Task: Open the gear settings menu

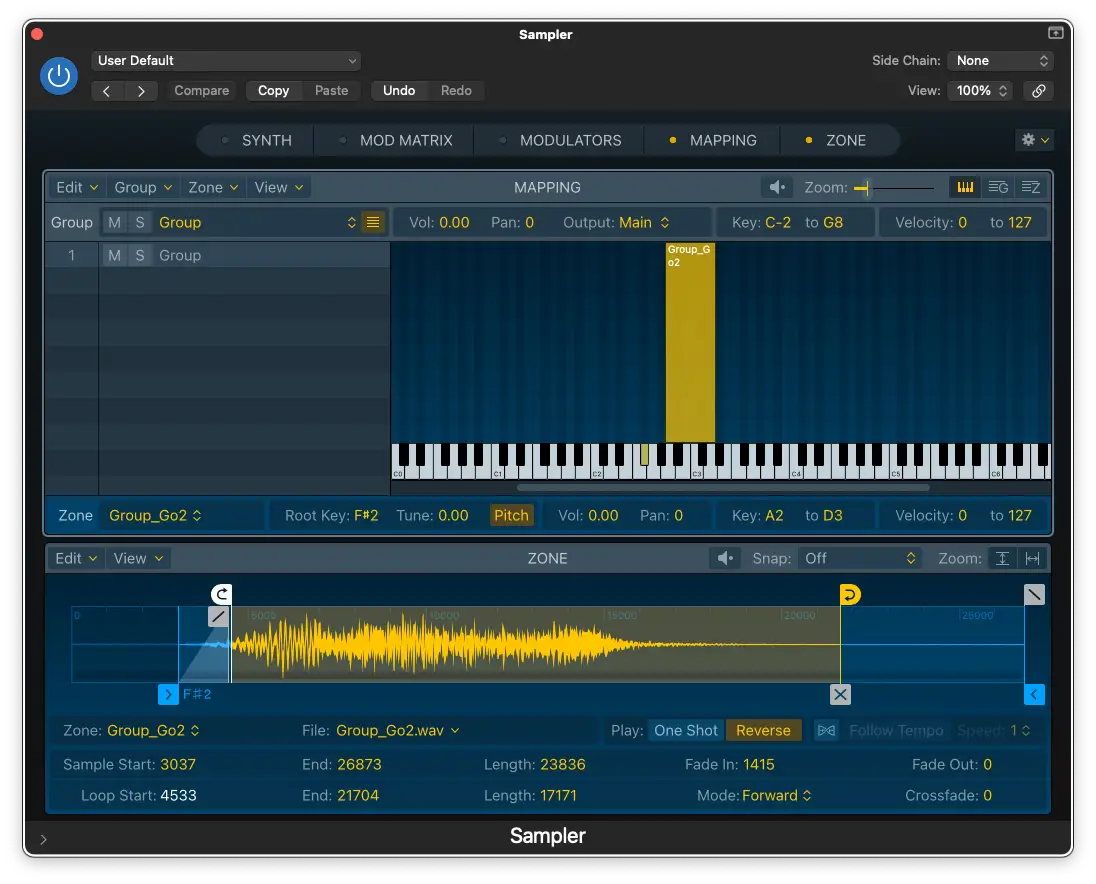Action: point(1034,141)
